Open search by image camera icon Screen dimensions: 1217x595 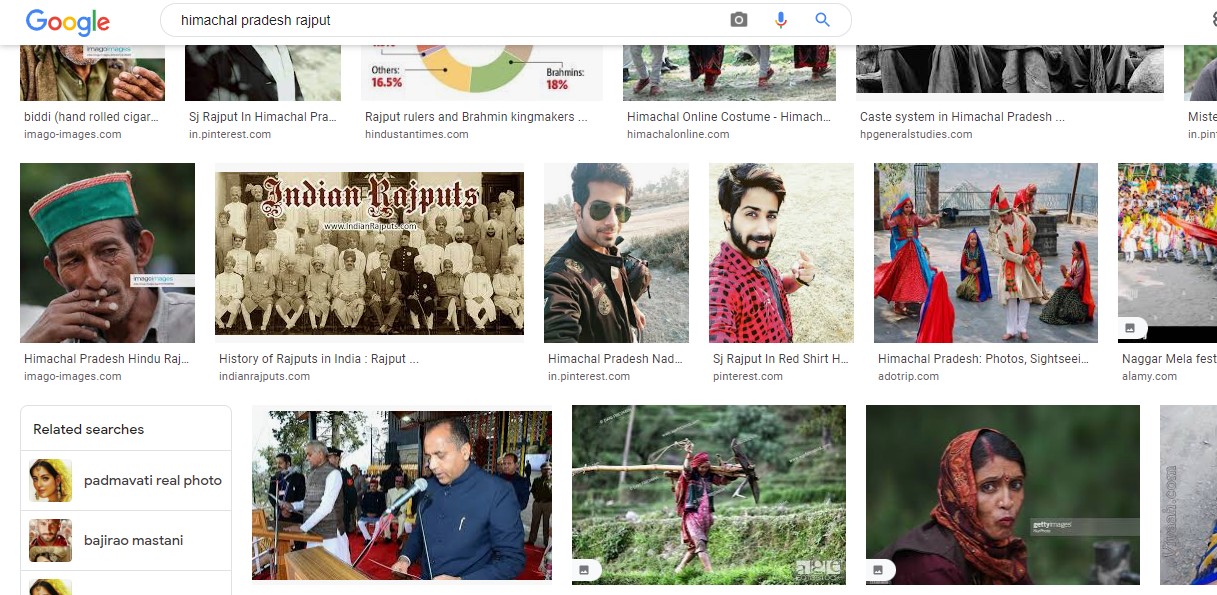tap(737, 20)
